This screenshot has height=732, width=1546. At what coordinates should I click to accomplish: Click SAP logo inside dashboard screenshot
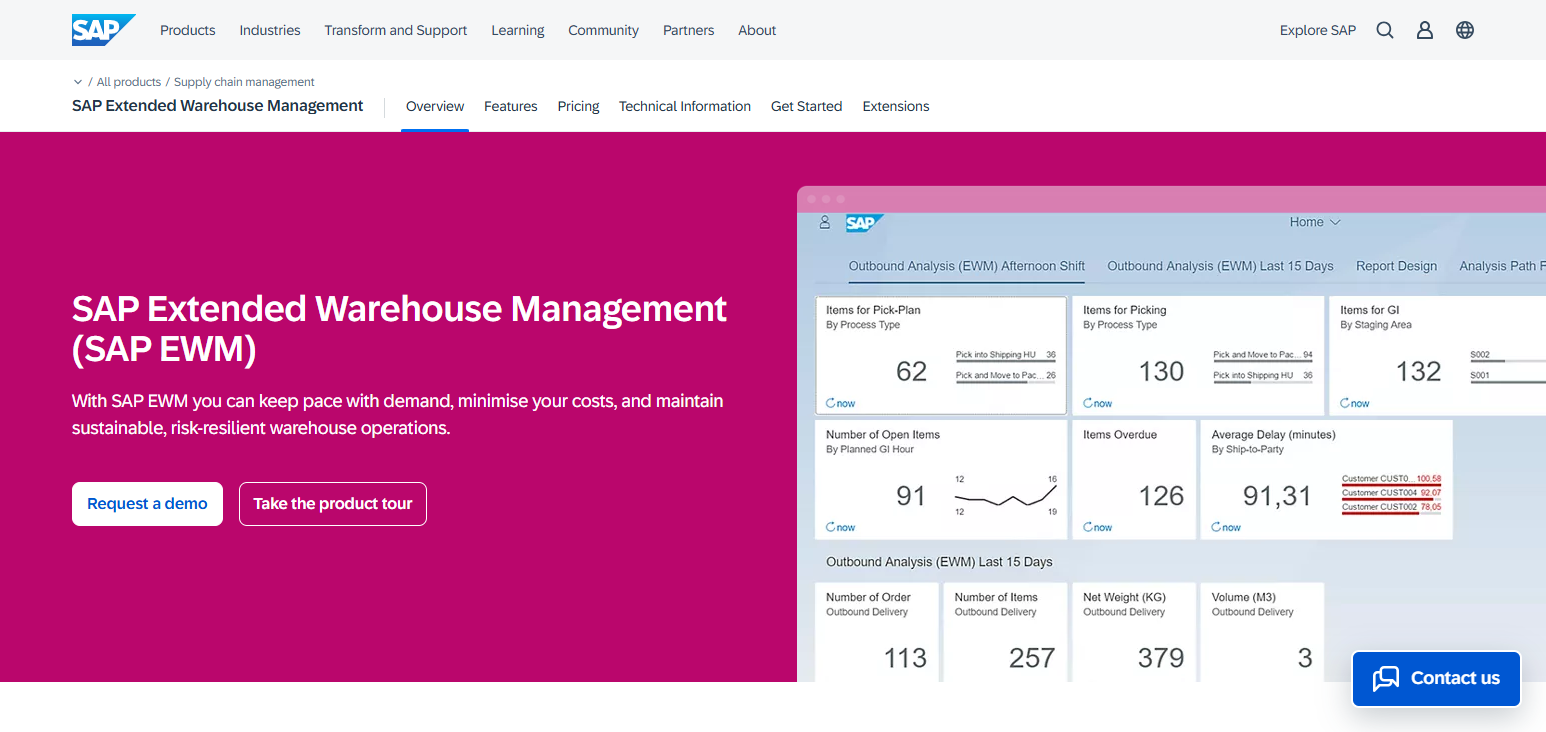[864, 223]
